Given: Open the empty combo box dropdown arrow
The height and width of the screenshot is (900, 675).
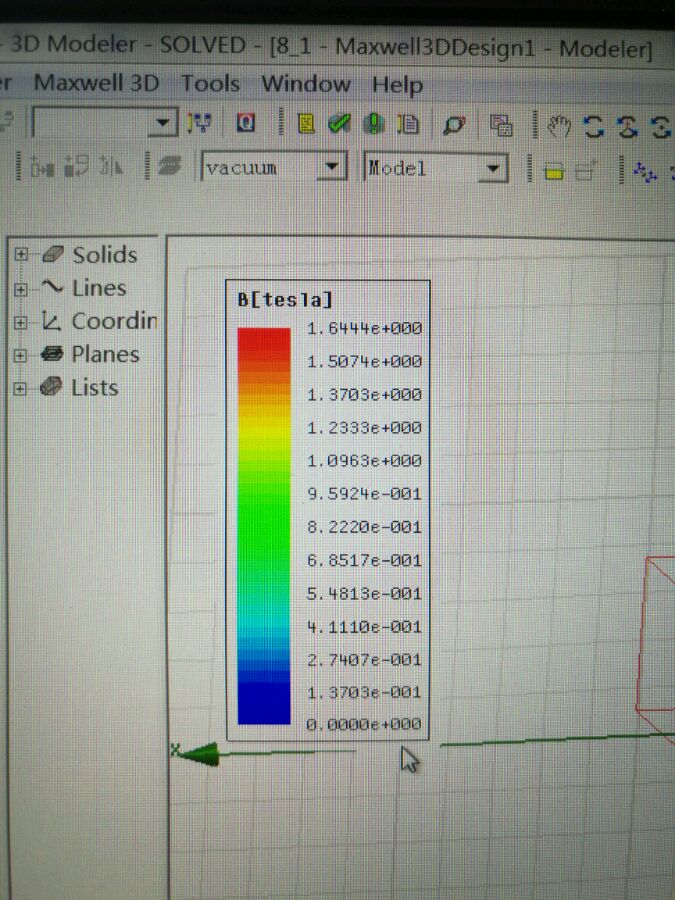Looking at the screenshot, I should coord(162,122).
